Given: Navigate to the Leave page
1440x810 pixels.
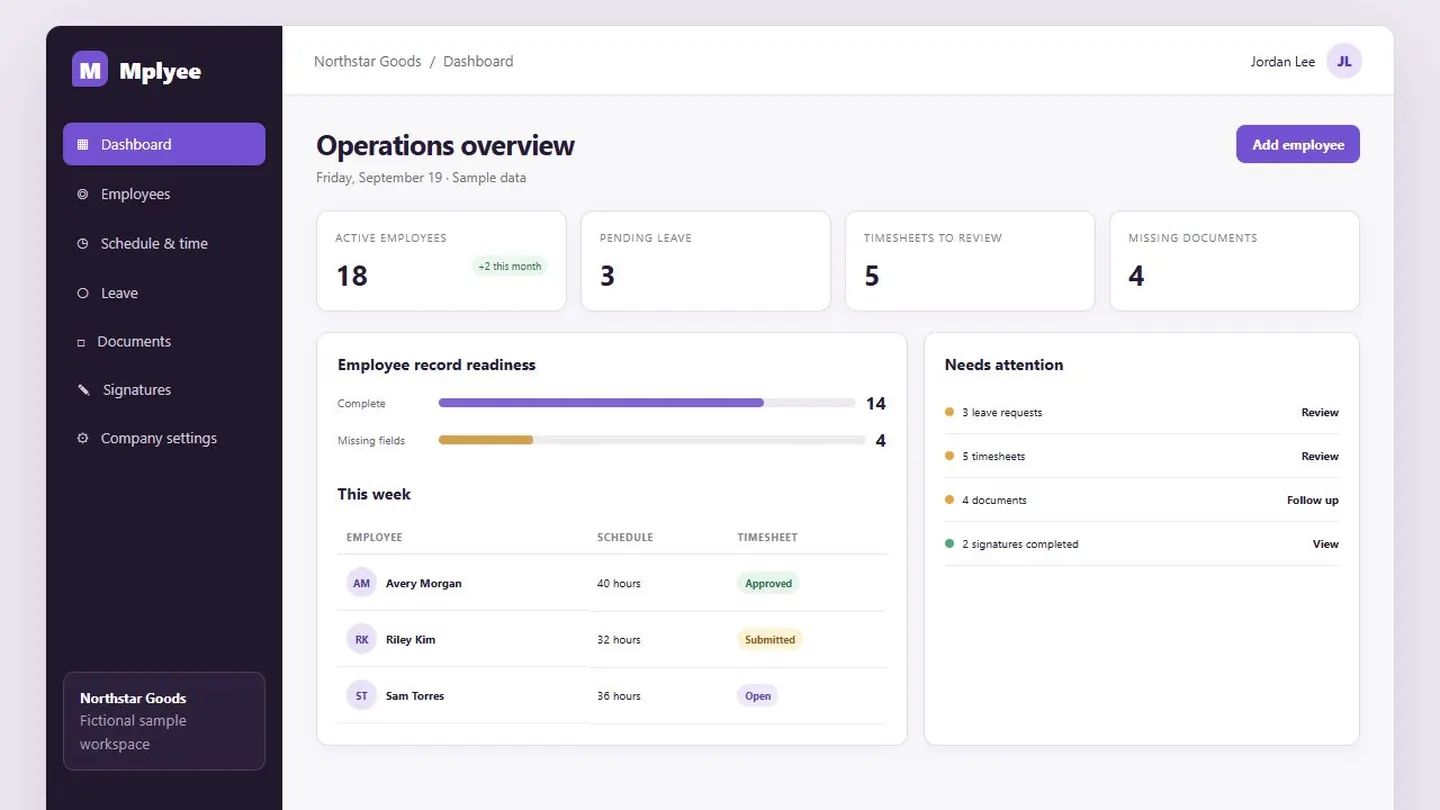Looking at the screenshot, I should point(164,293).
